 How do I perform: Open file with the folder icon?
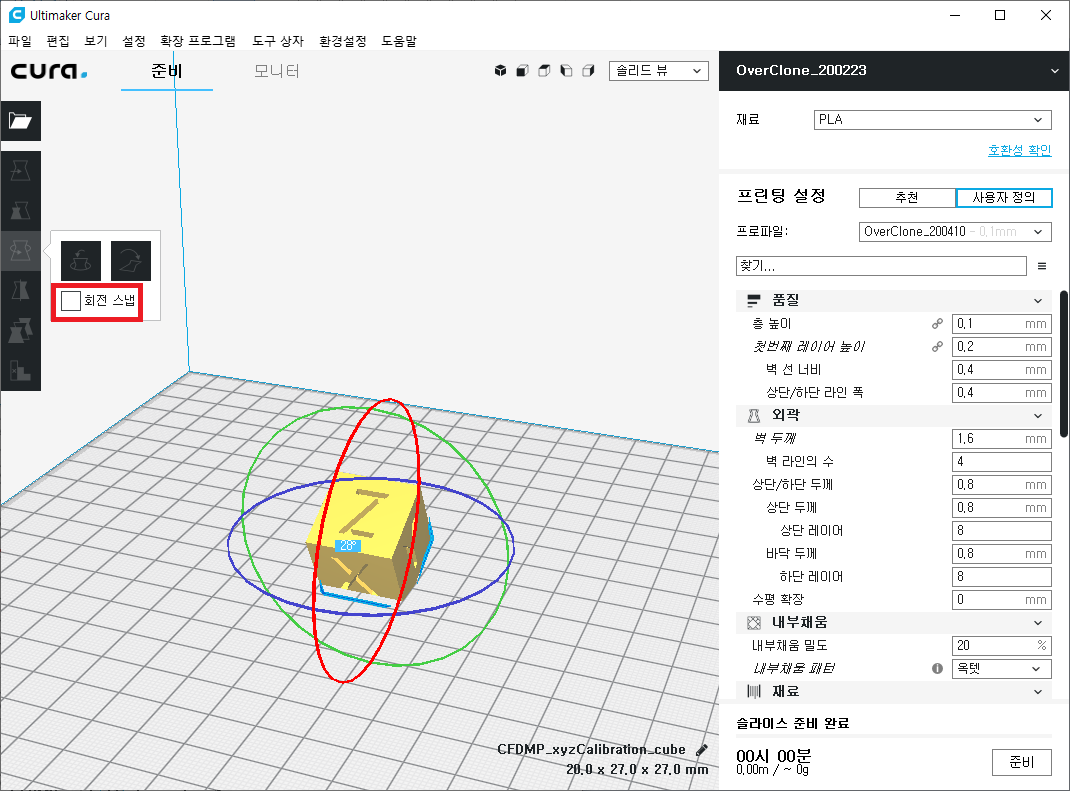tap(20, 121)
